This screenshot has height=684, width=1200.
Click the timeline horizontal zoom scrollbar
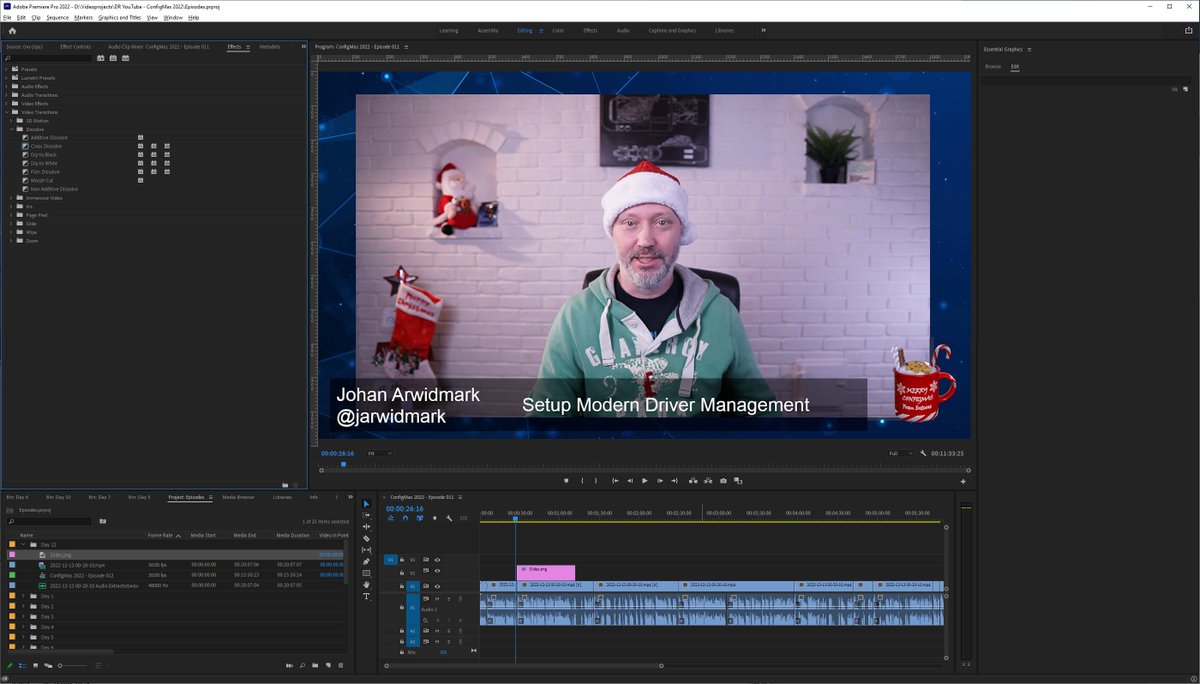click(x=524, y=665)
